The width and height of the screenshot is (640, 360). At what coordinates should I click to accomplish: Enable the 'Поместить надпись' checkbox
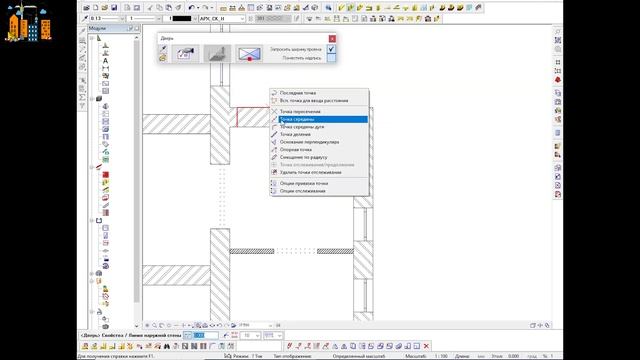[x=331, y=58]
